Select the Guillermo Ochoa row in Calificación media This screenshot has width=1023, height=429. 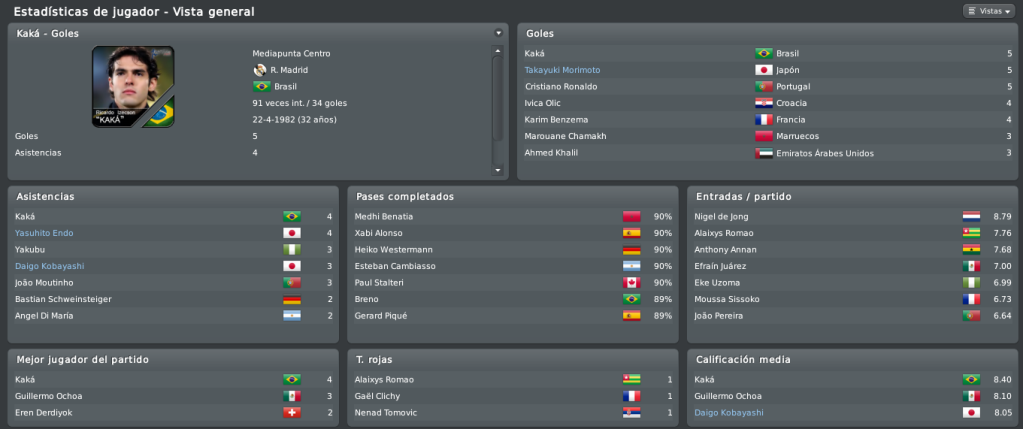tap(853, 396)
